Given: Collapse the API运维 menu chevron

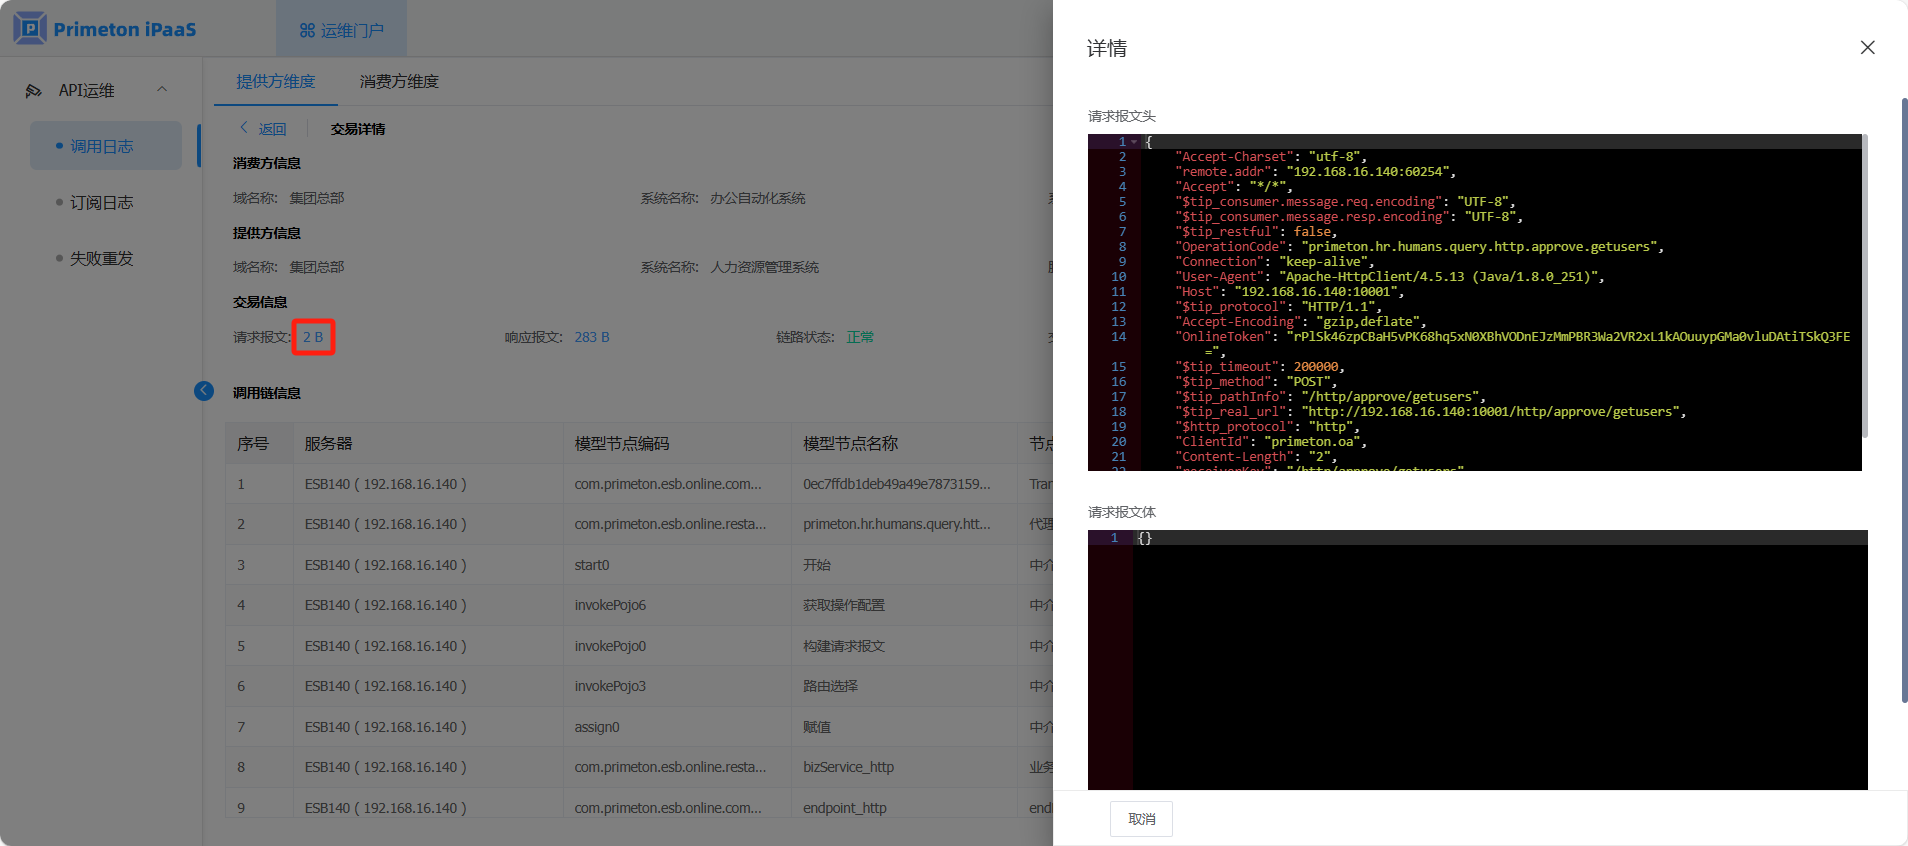Looking at the screenshot, I should [162, 90].
